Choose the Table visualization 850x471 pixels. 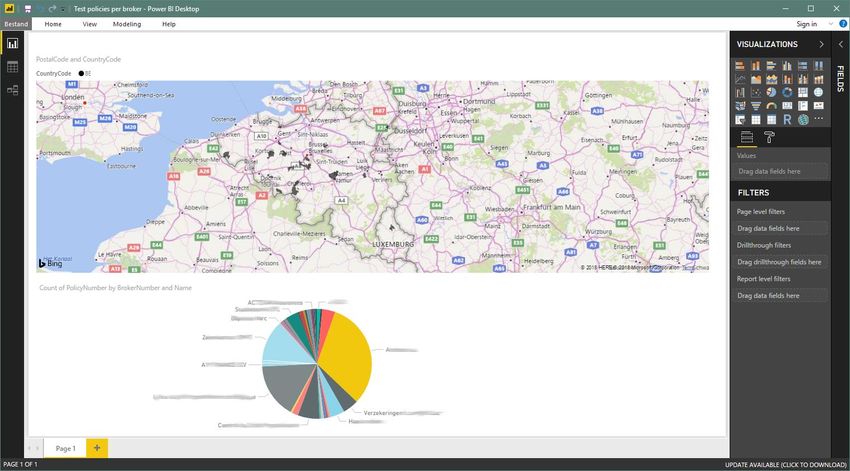[x=756, y=120]
